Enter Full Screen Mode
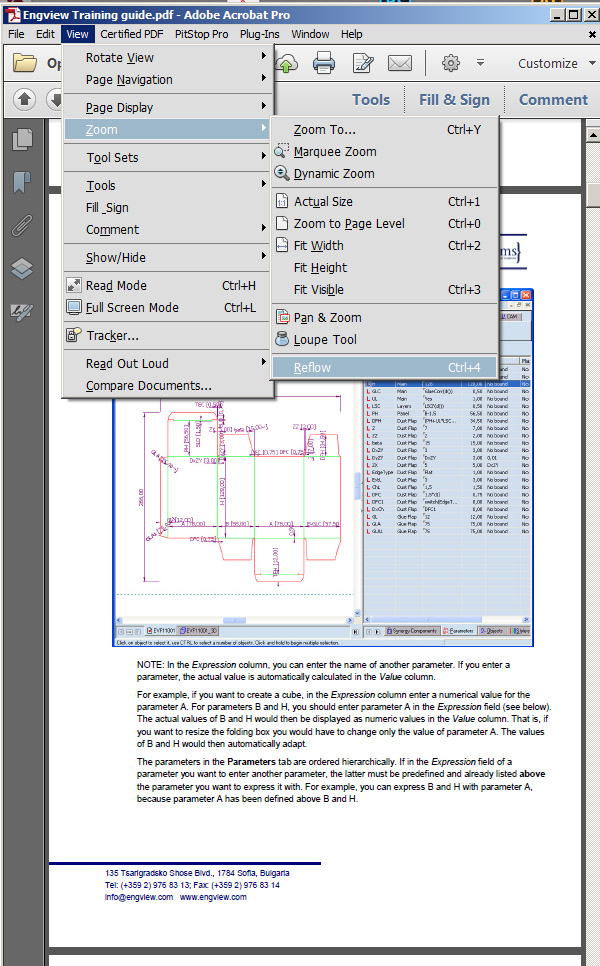600x966 pixels. [166, 308]
